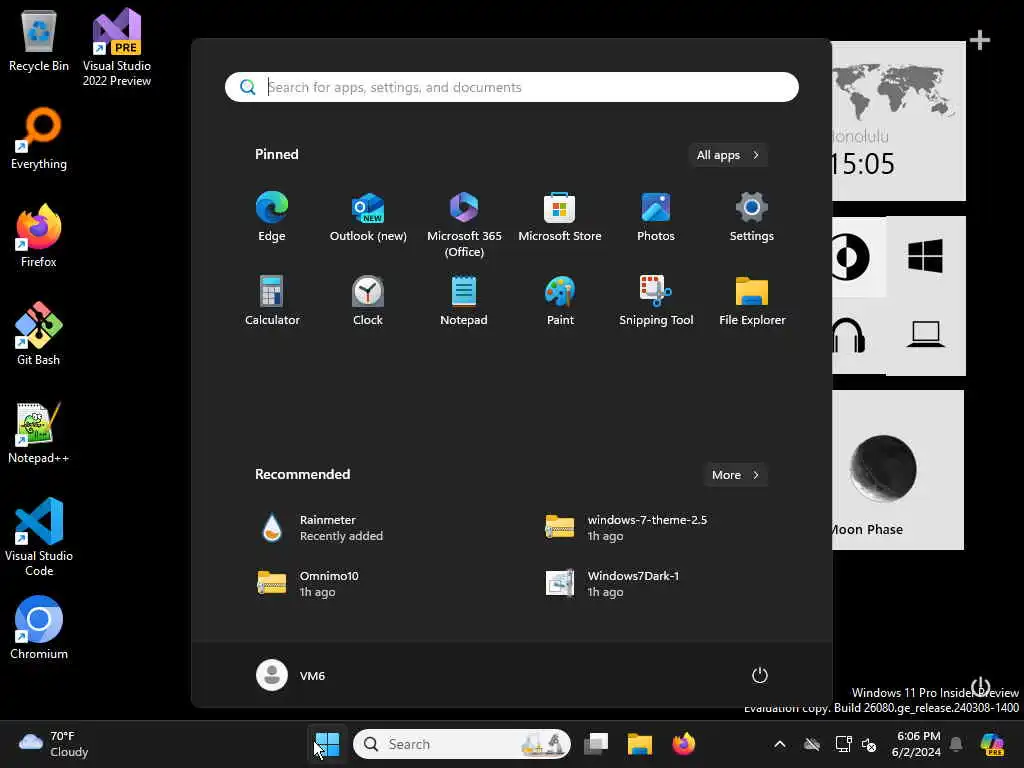The width and height of the screenshot is (1024, 768).
Task: Select Visual Studio 2022 Preview desktop shortcut
Action: (117, 48)
